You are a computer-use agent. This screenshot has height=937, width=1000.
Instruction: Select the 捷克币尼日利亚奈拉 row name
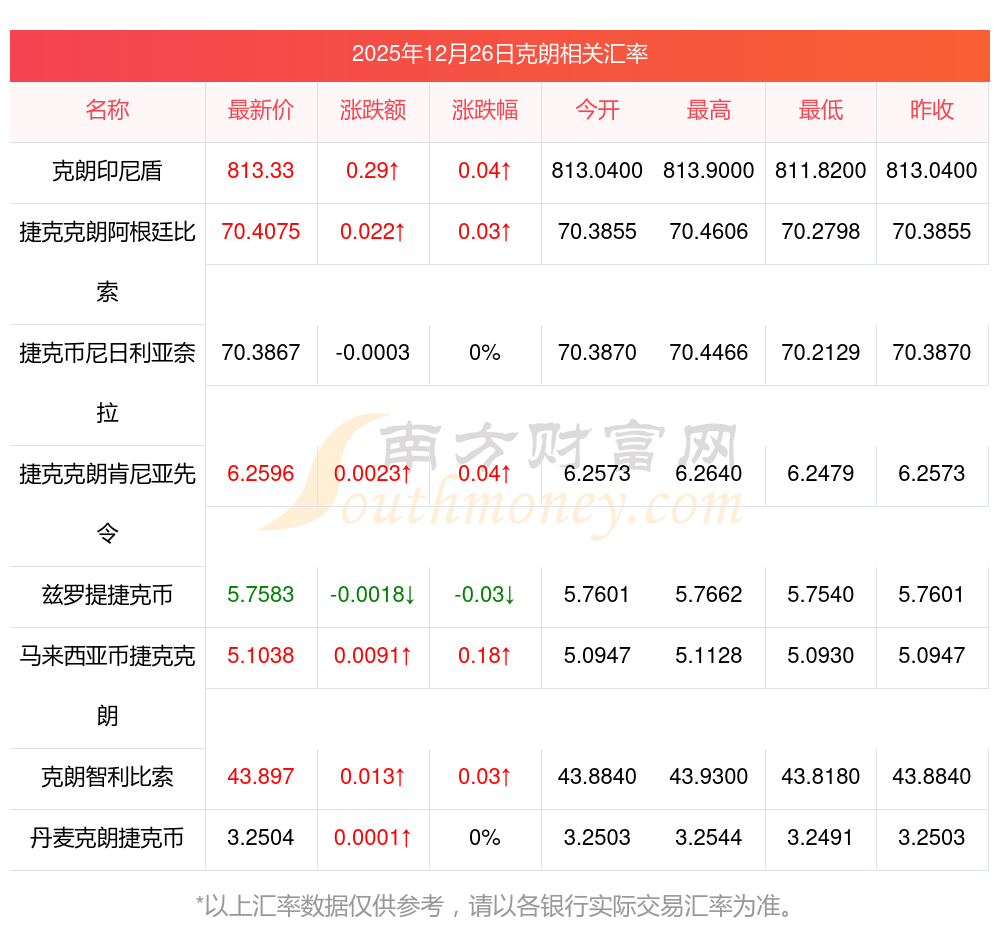coord(107,383)
